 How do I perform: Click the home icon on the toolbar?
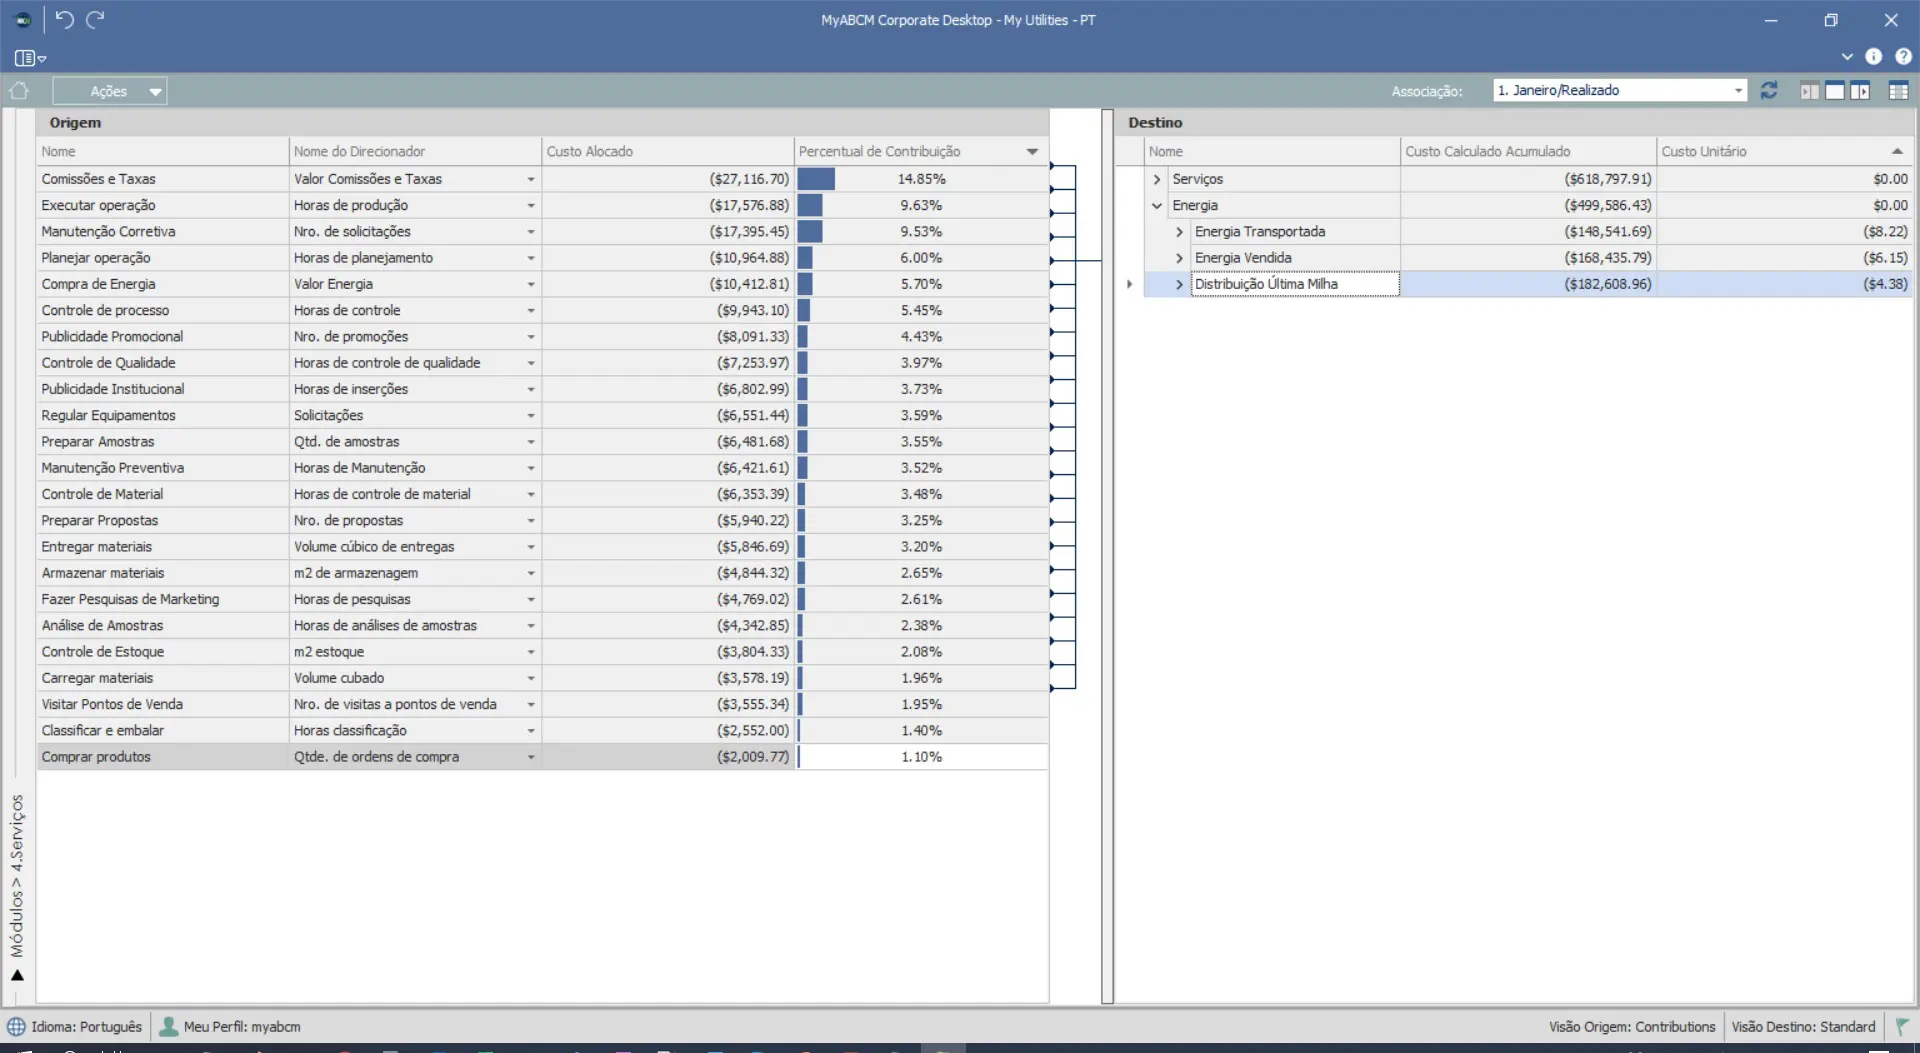[18, 91]
